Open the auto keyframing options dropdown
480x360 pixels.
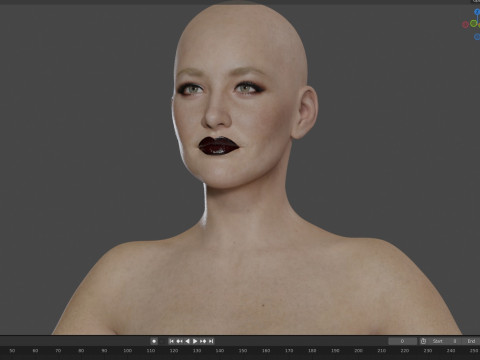[x=162, y=341]
